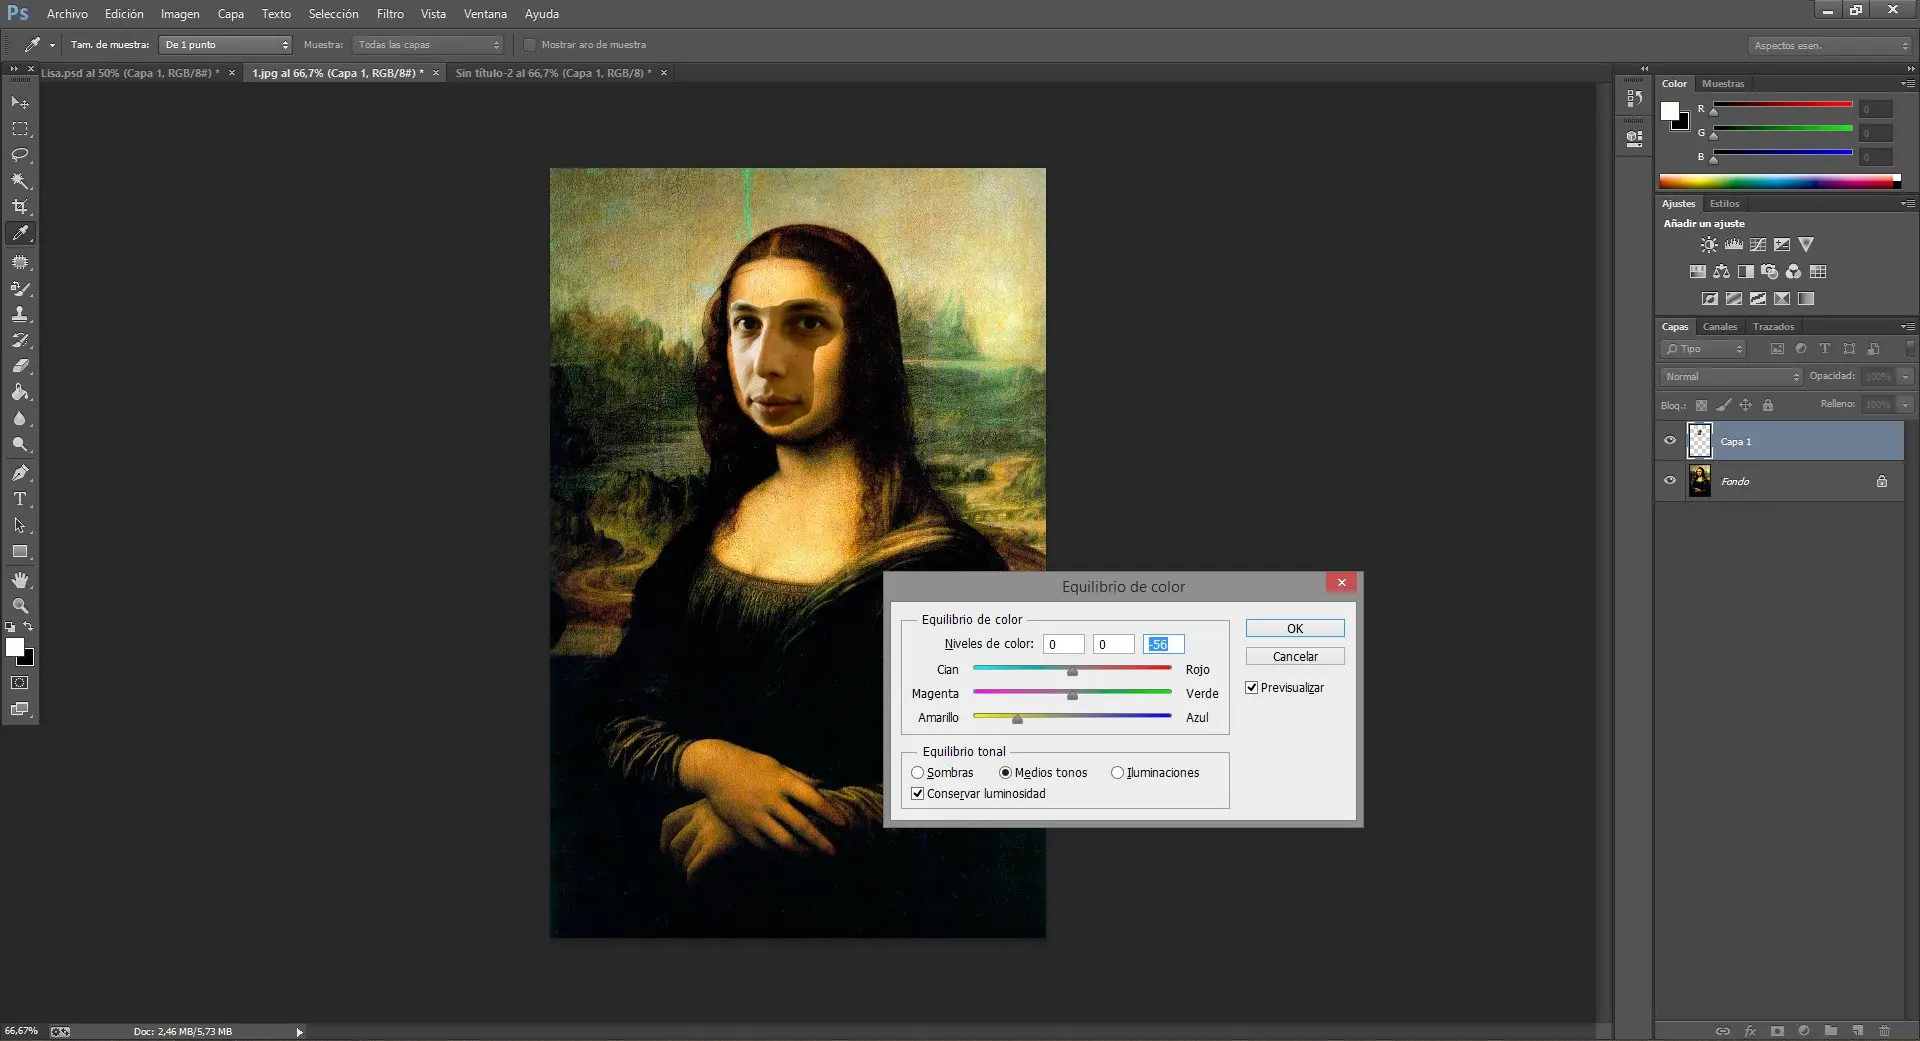Choose the Sombras tonal option
1920x1041 pixels.
coord(918,773)
